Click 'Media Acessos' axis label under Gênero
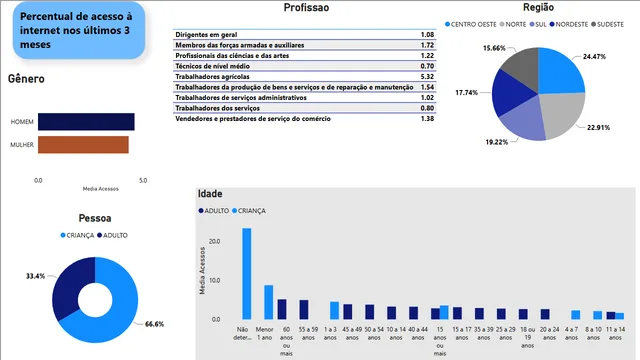 tap(100, 189)
